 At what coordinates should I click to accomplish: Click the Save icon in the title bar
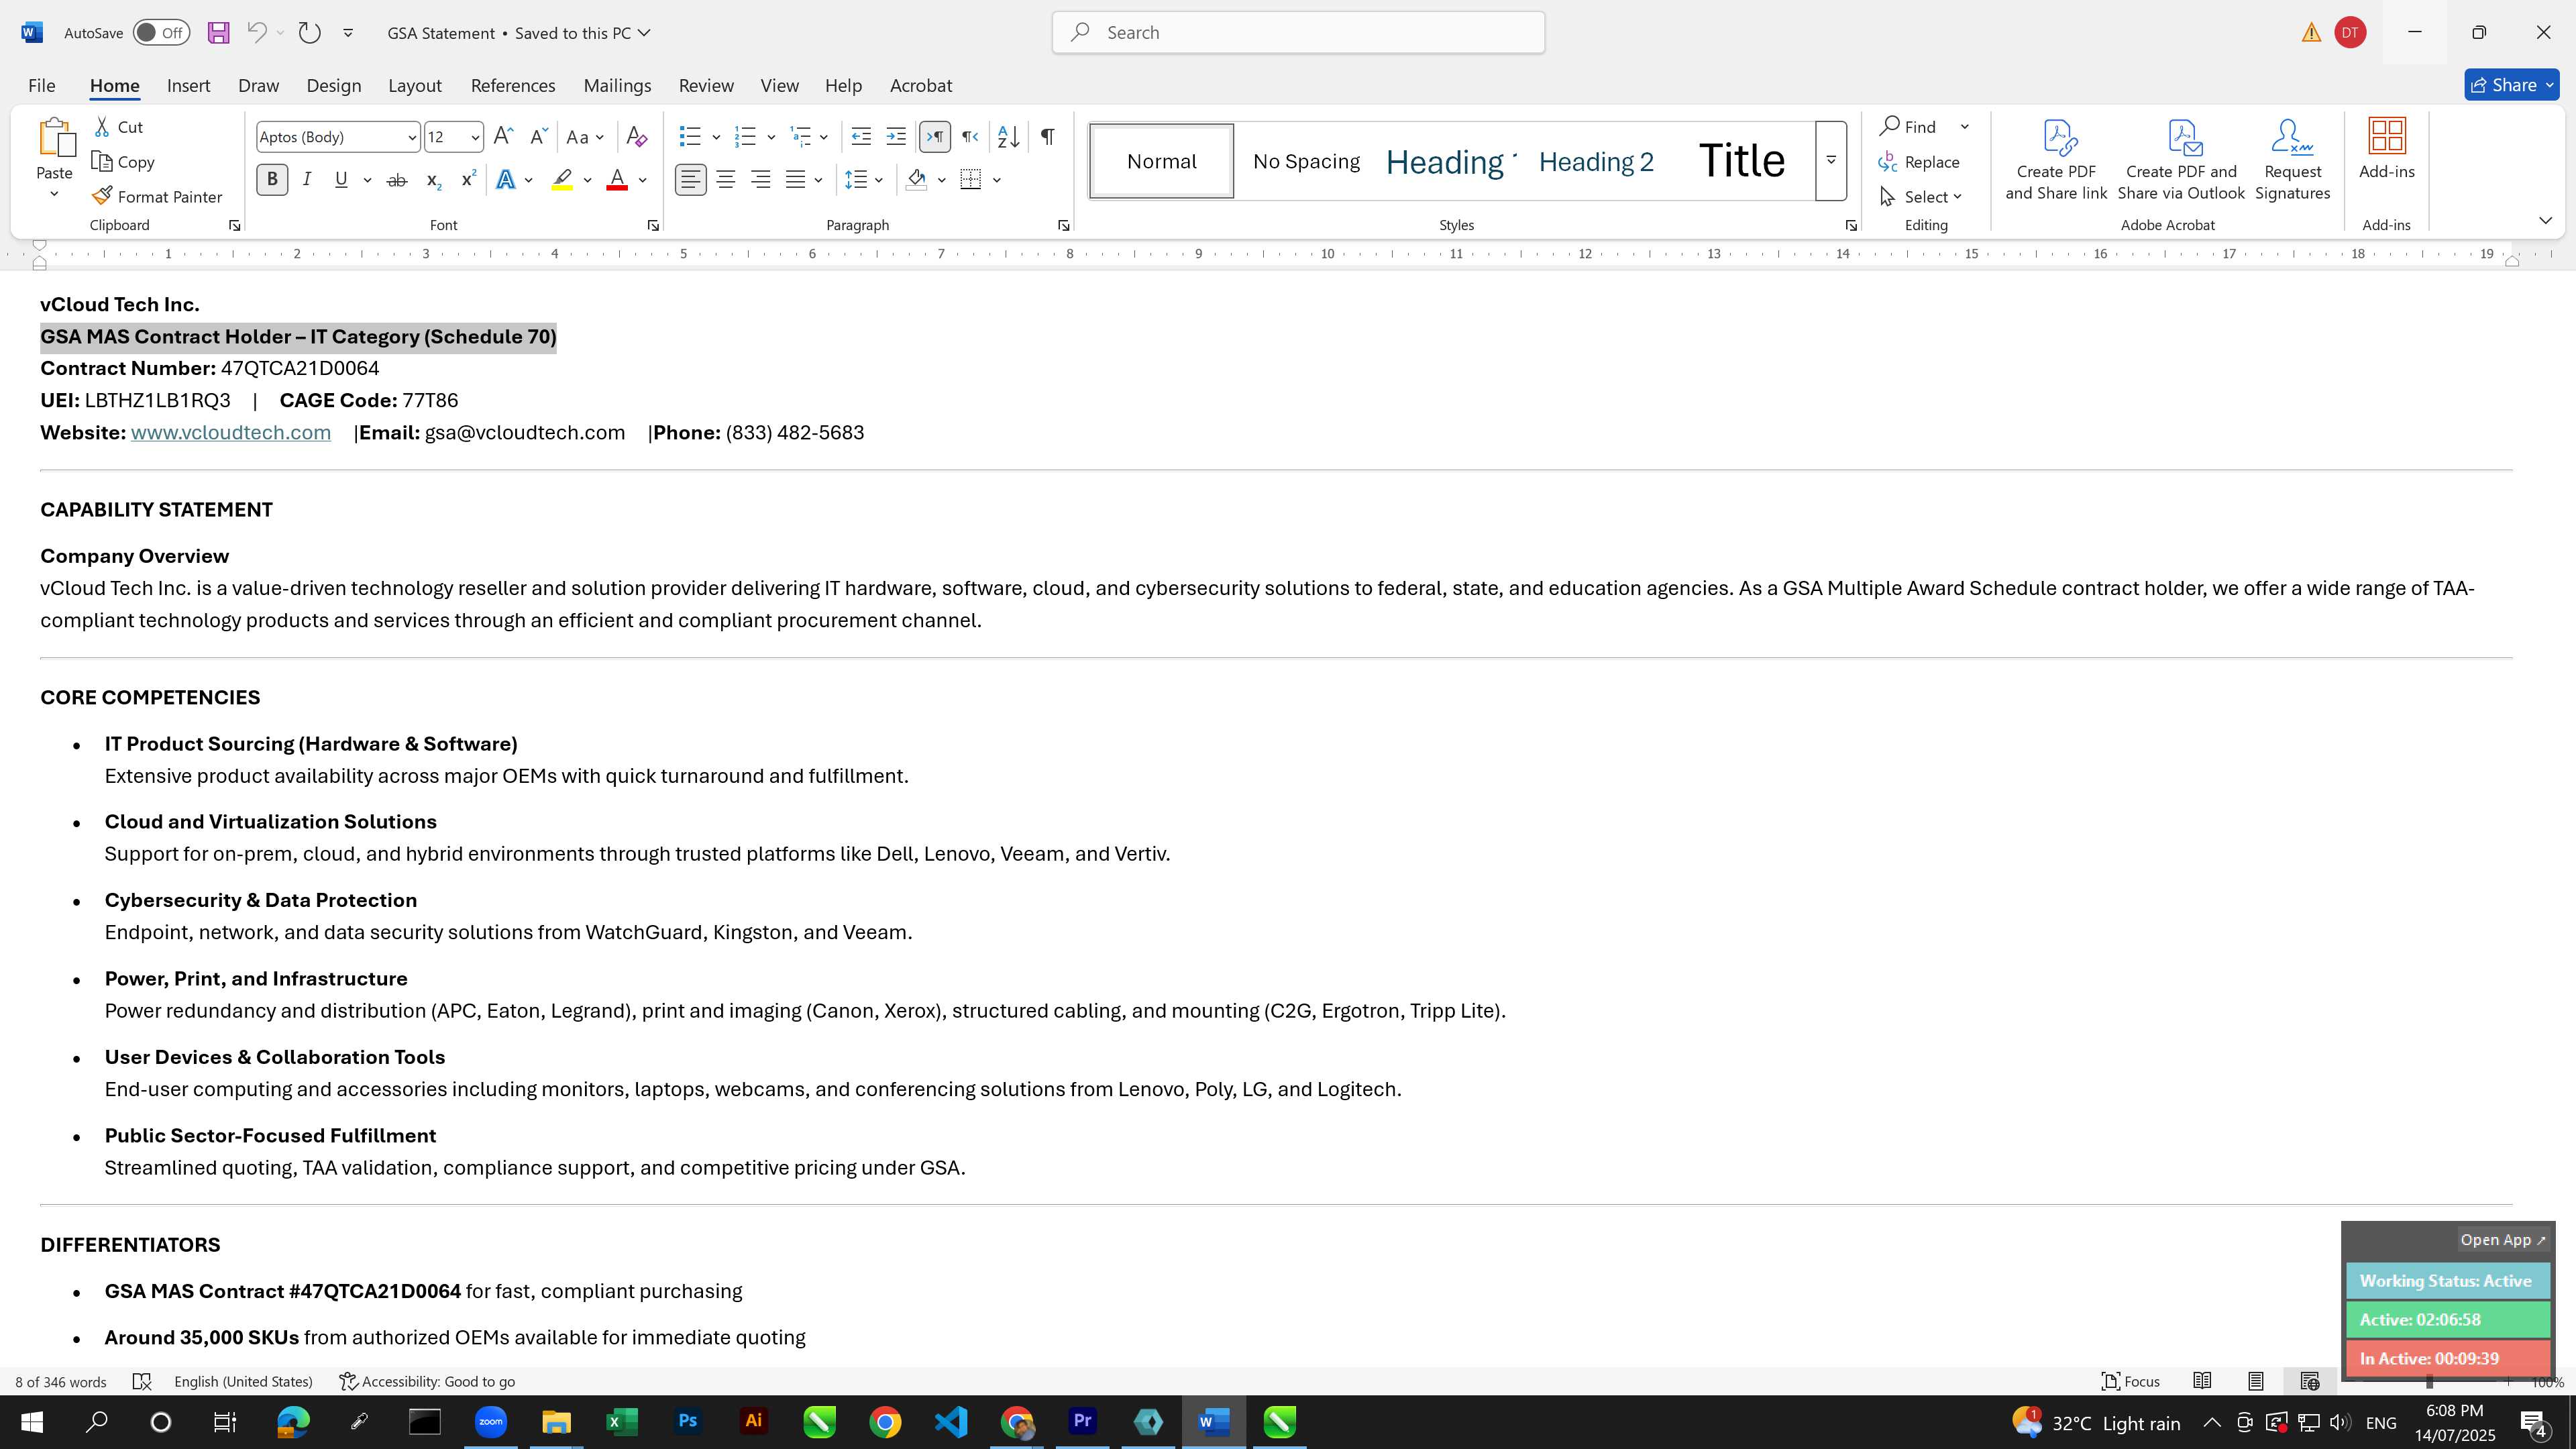tap(218, 33)
